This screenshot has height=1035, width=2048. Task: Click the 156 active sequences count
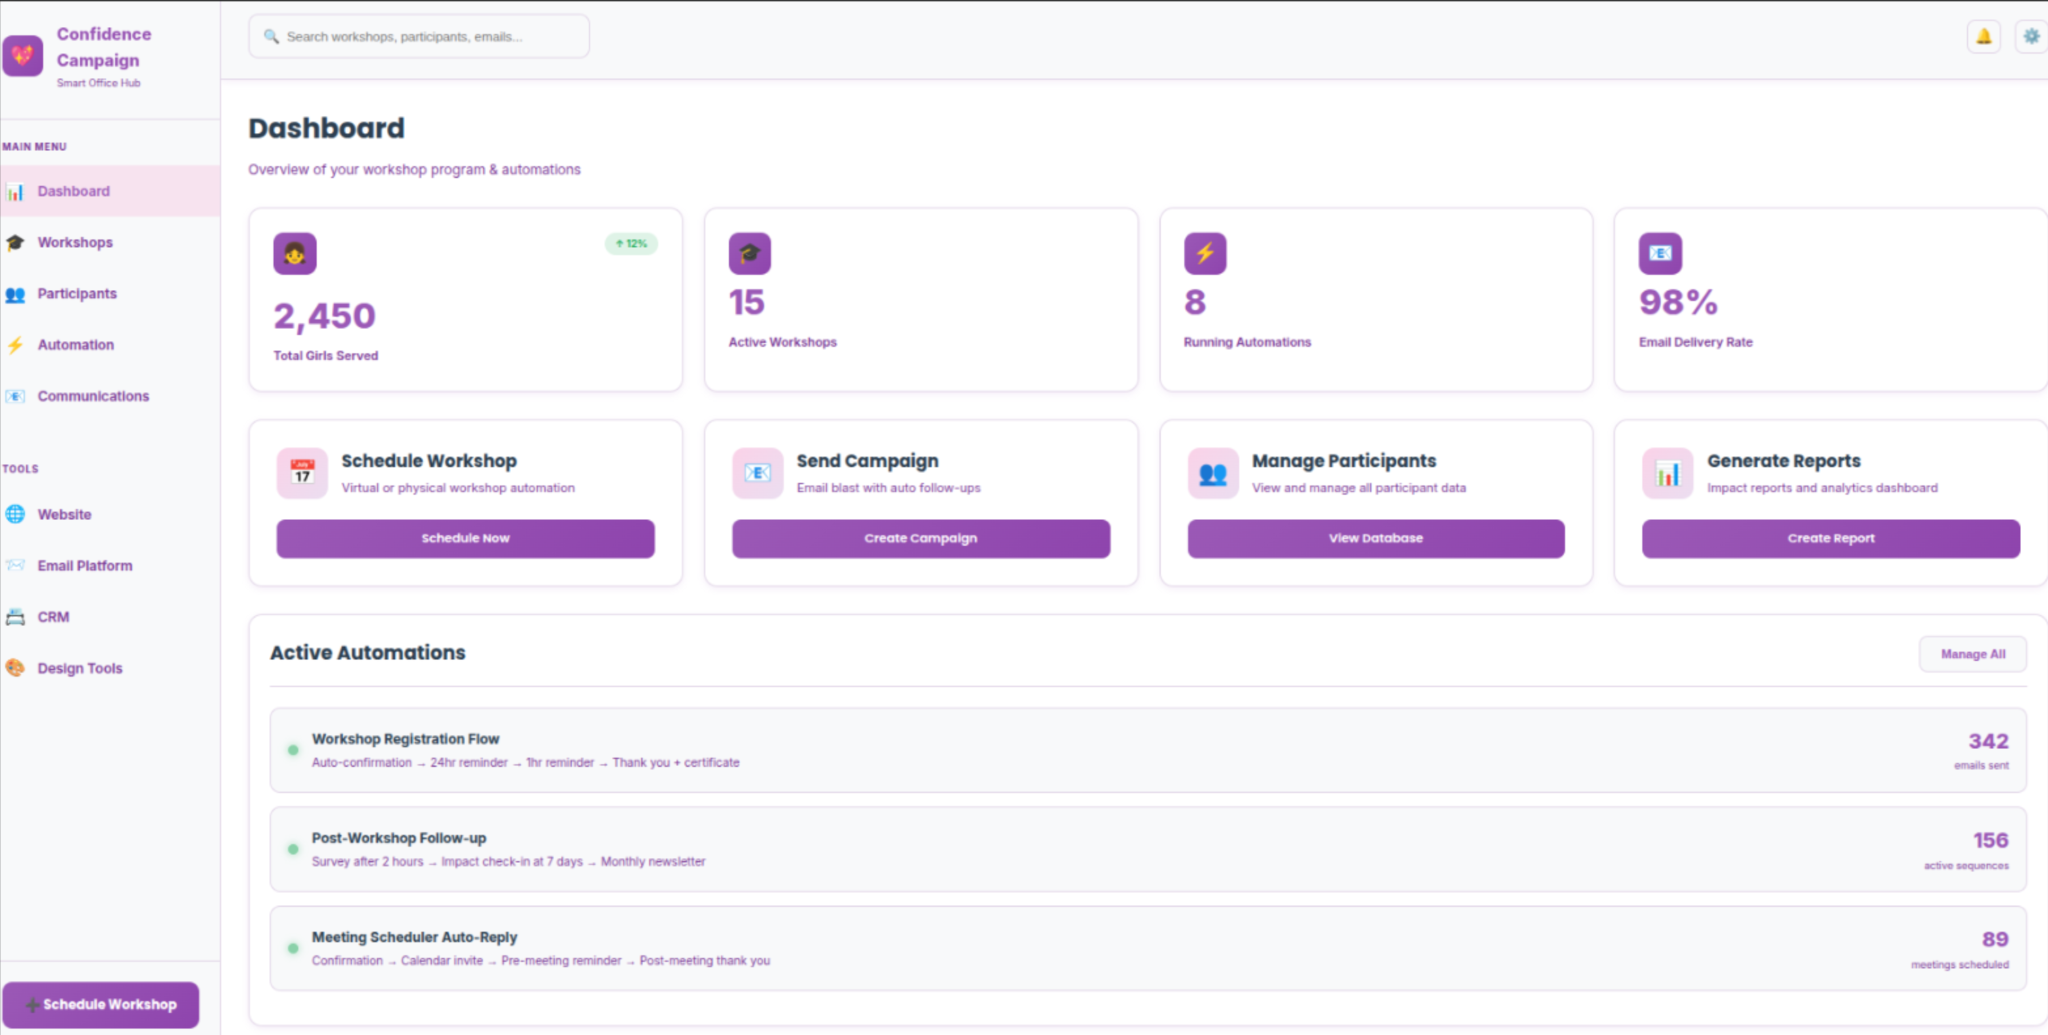tap(1990, 840)
